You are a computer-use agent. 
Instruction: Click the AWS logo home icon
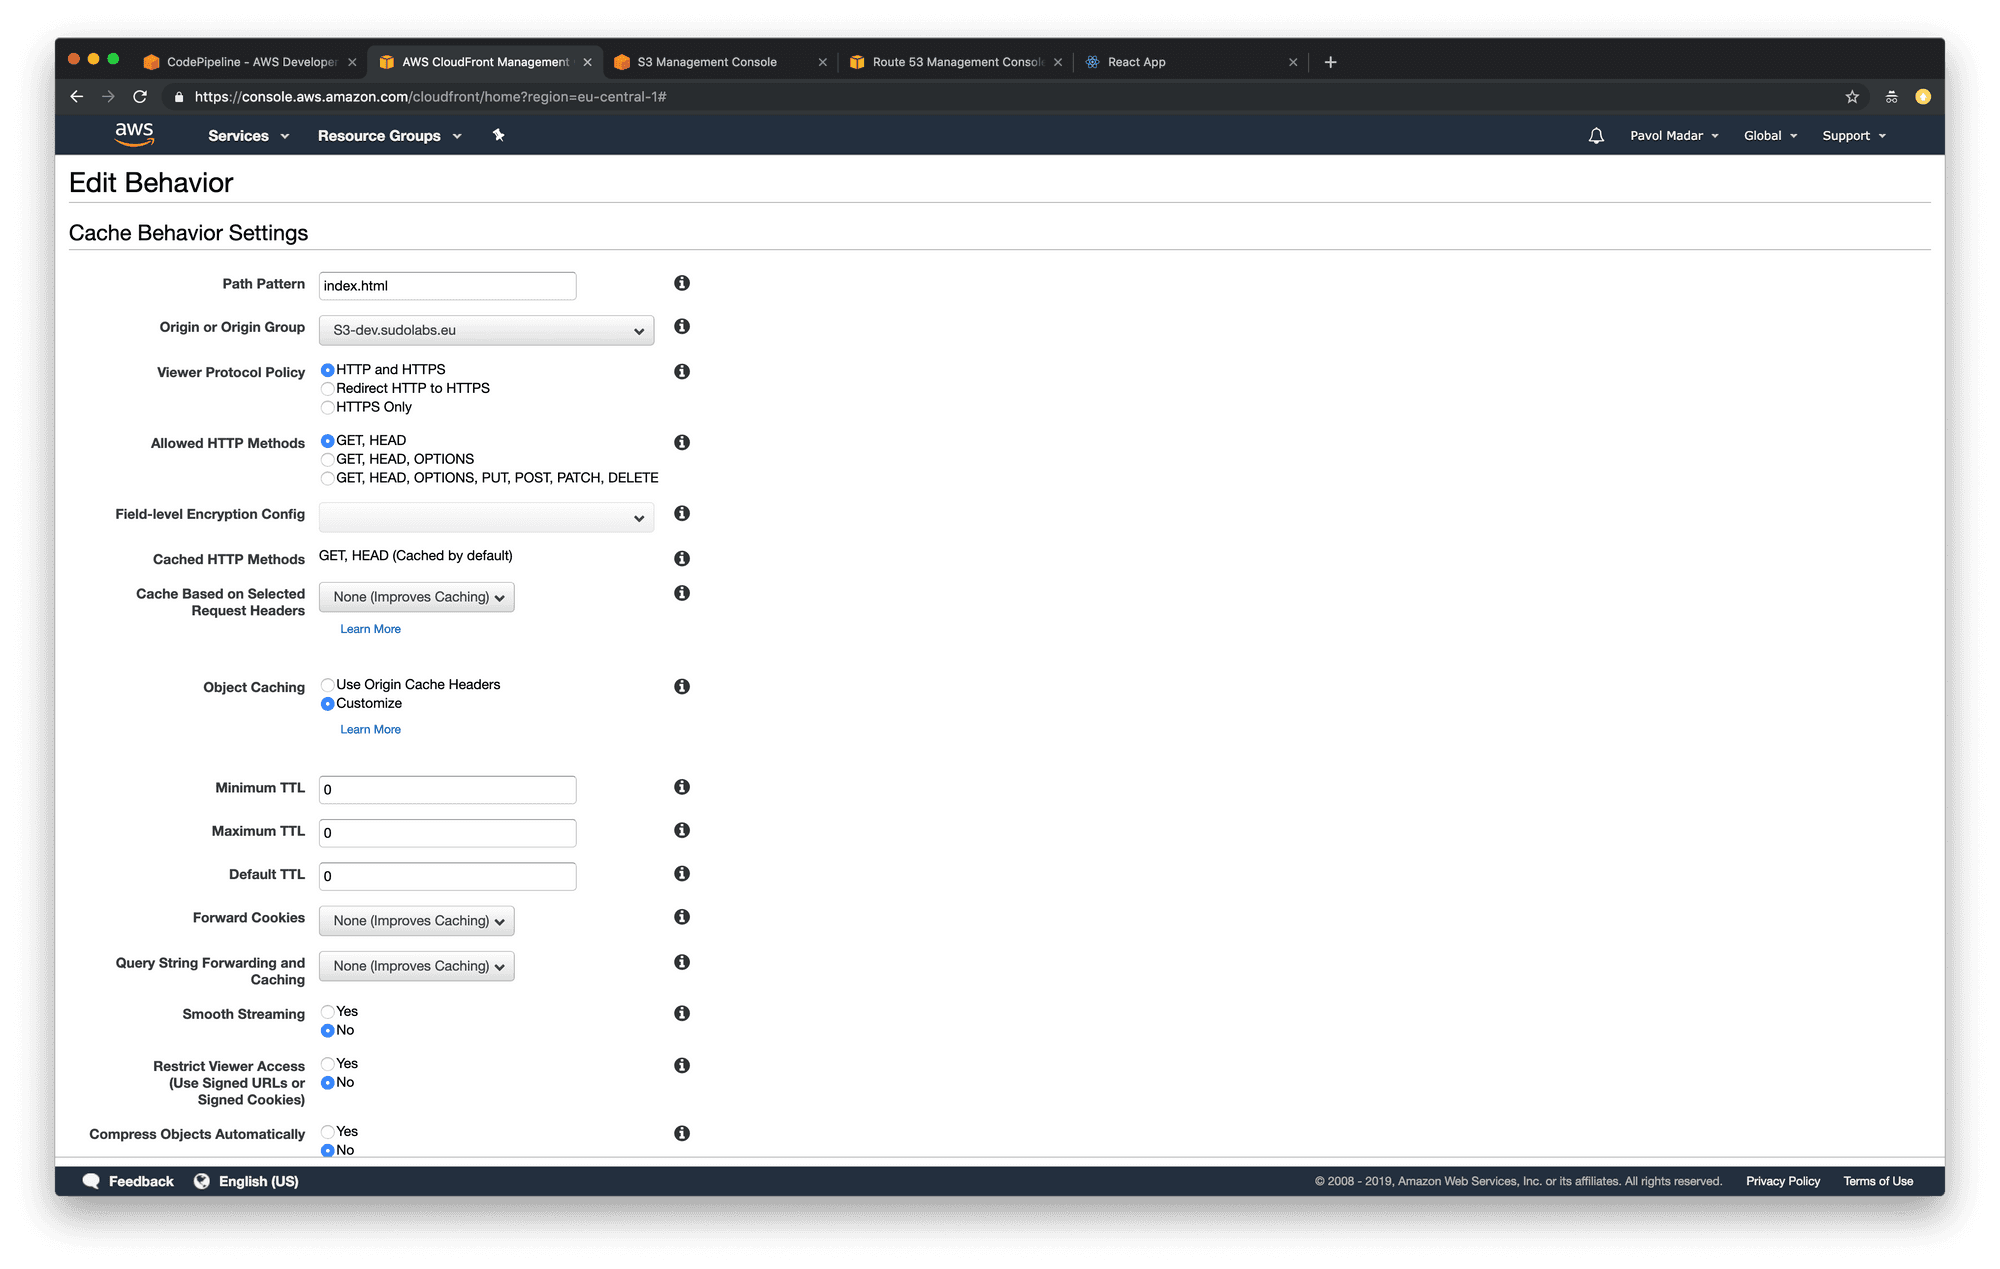pos(134,135)
